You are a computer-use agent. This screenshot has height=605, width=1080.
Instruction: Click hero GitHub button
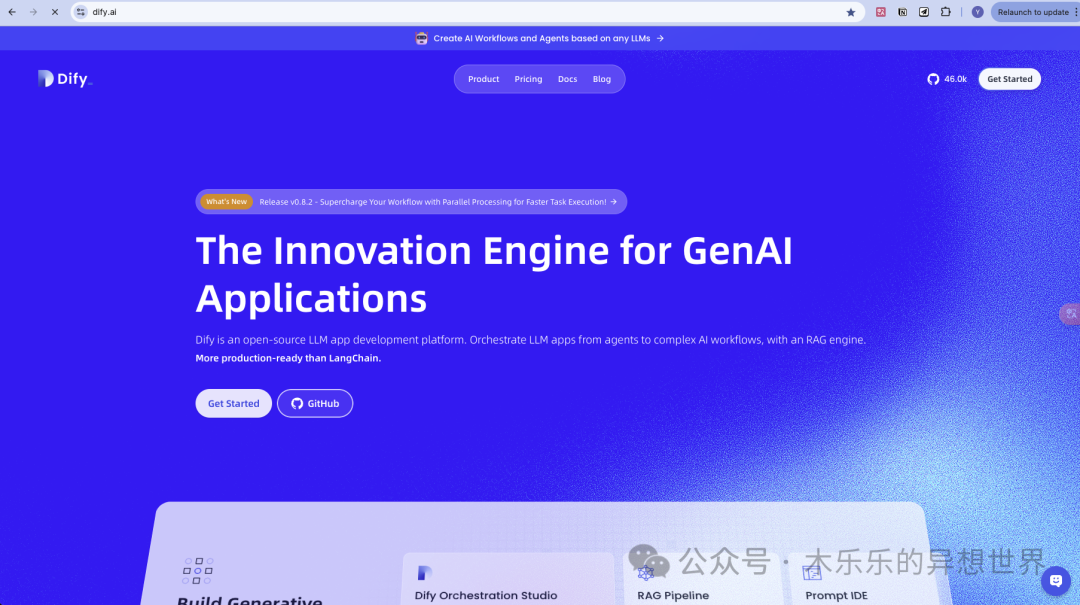(x=315, y=404)
